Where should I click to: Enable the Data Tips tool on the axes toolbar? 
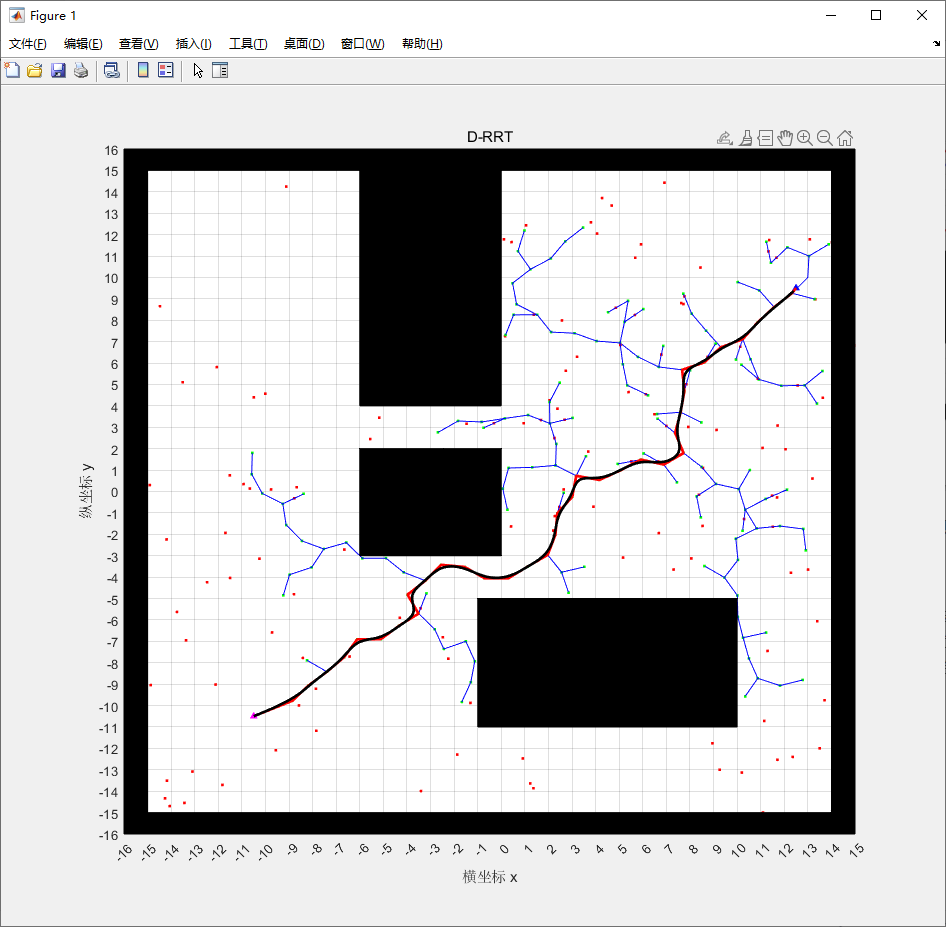pos(766,138)
